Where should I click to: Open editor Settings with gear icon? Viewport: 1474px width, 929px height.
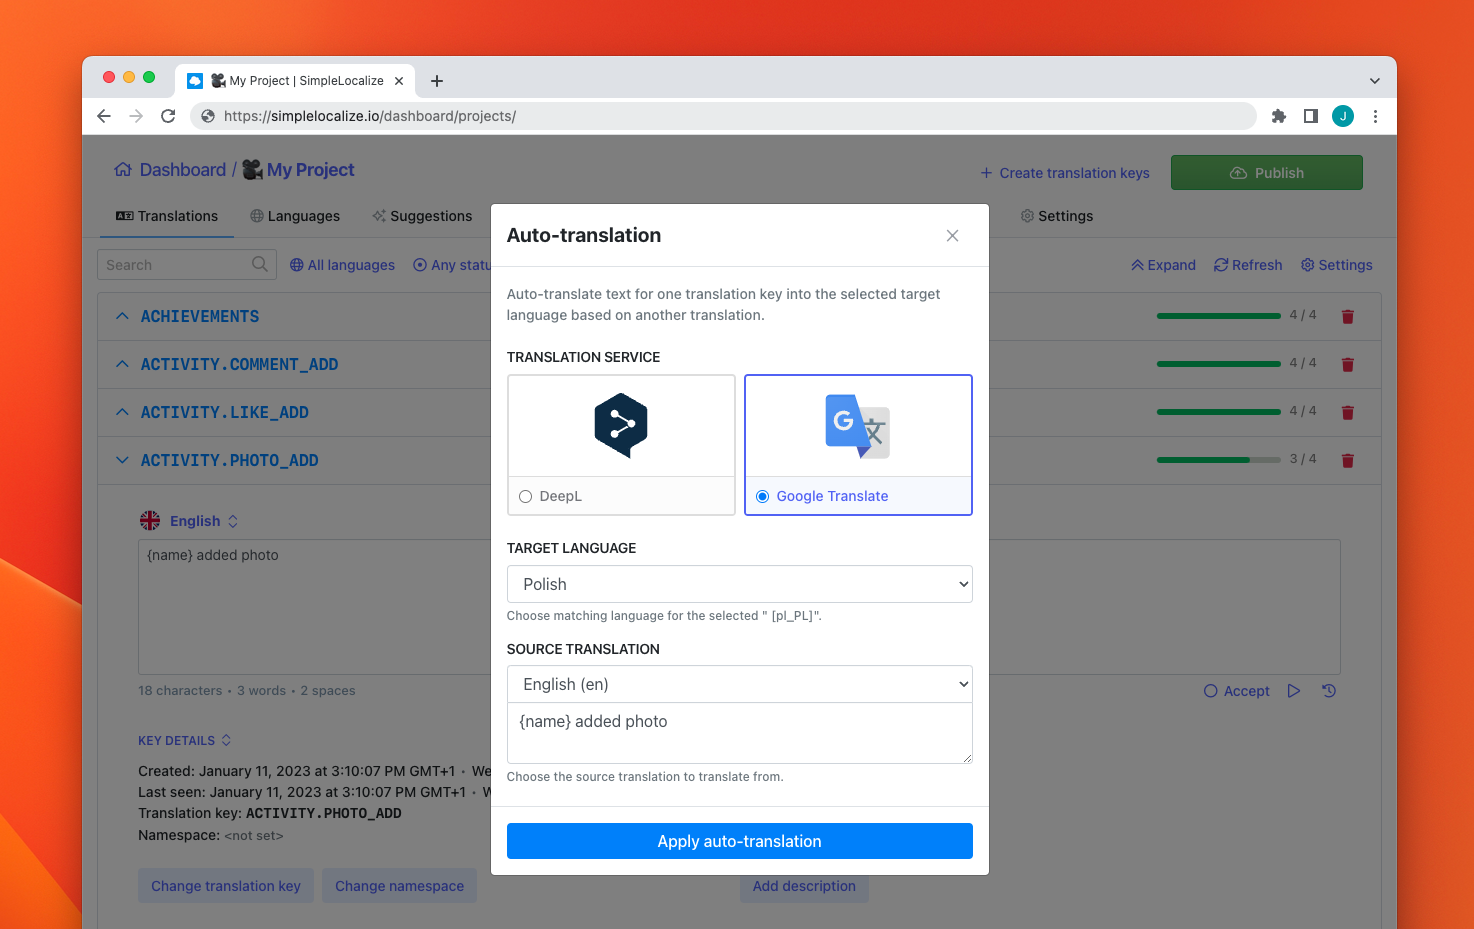[x=1336, y=265]
